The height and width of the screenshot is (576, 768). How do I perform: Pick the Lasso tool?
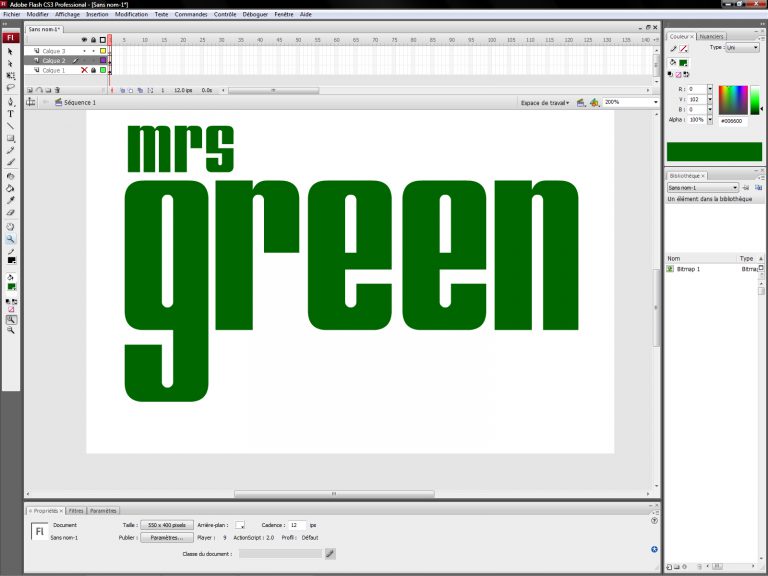[11, 88]
